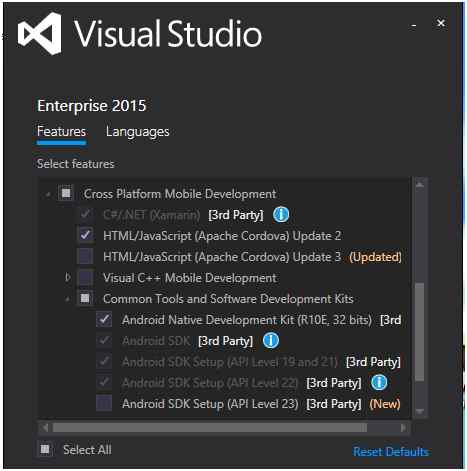This screenshot has width=467, height=471.
Task: Click horizontal scrollbar right arrow
Action: 403,428
